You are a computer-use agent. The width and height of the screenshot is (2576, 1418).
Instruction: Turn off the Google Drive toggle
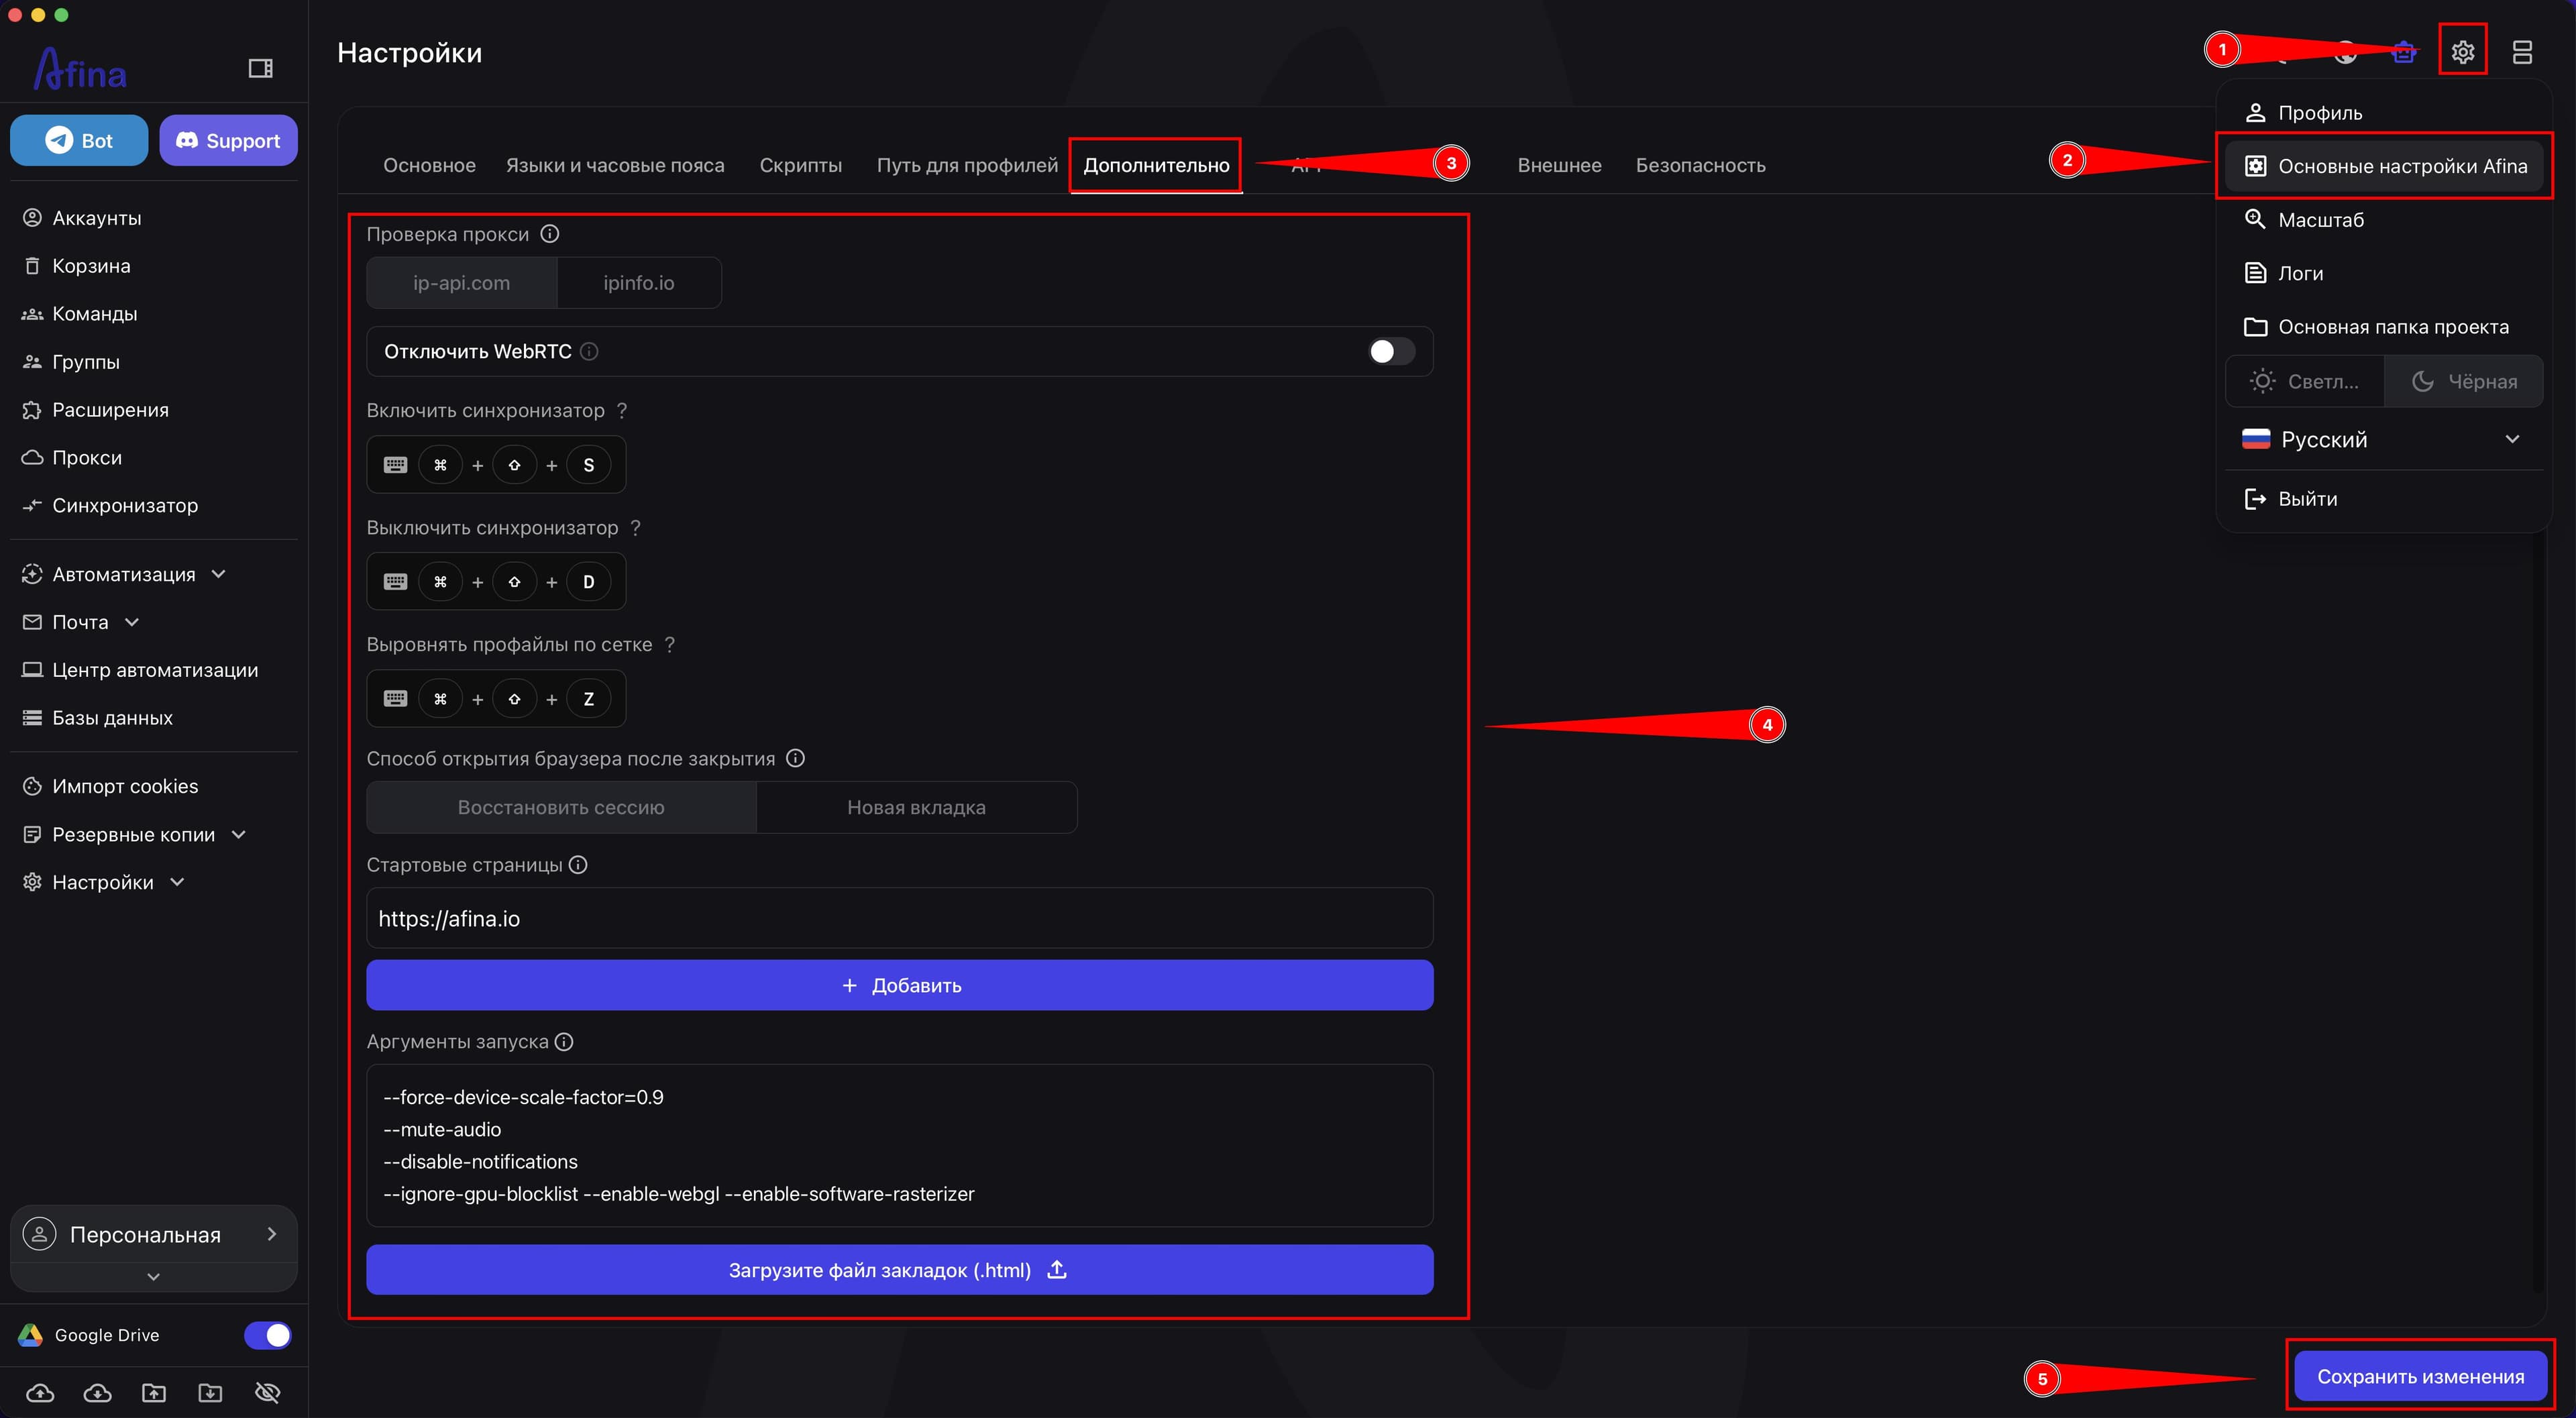(x=268, y=1335)
